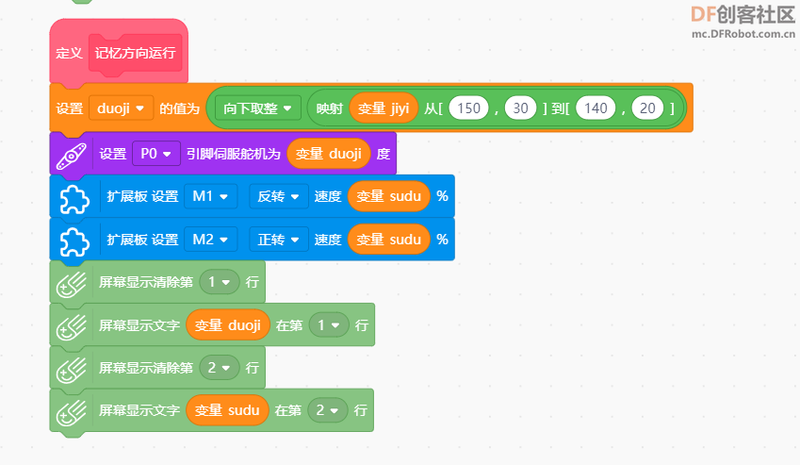Change the 正转 direction dropdown

(x=278, y=240)
